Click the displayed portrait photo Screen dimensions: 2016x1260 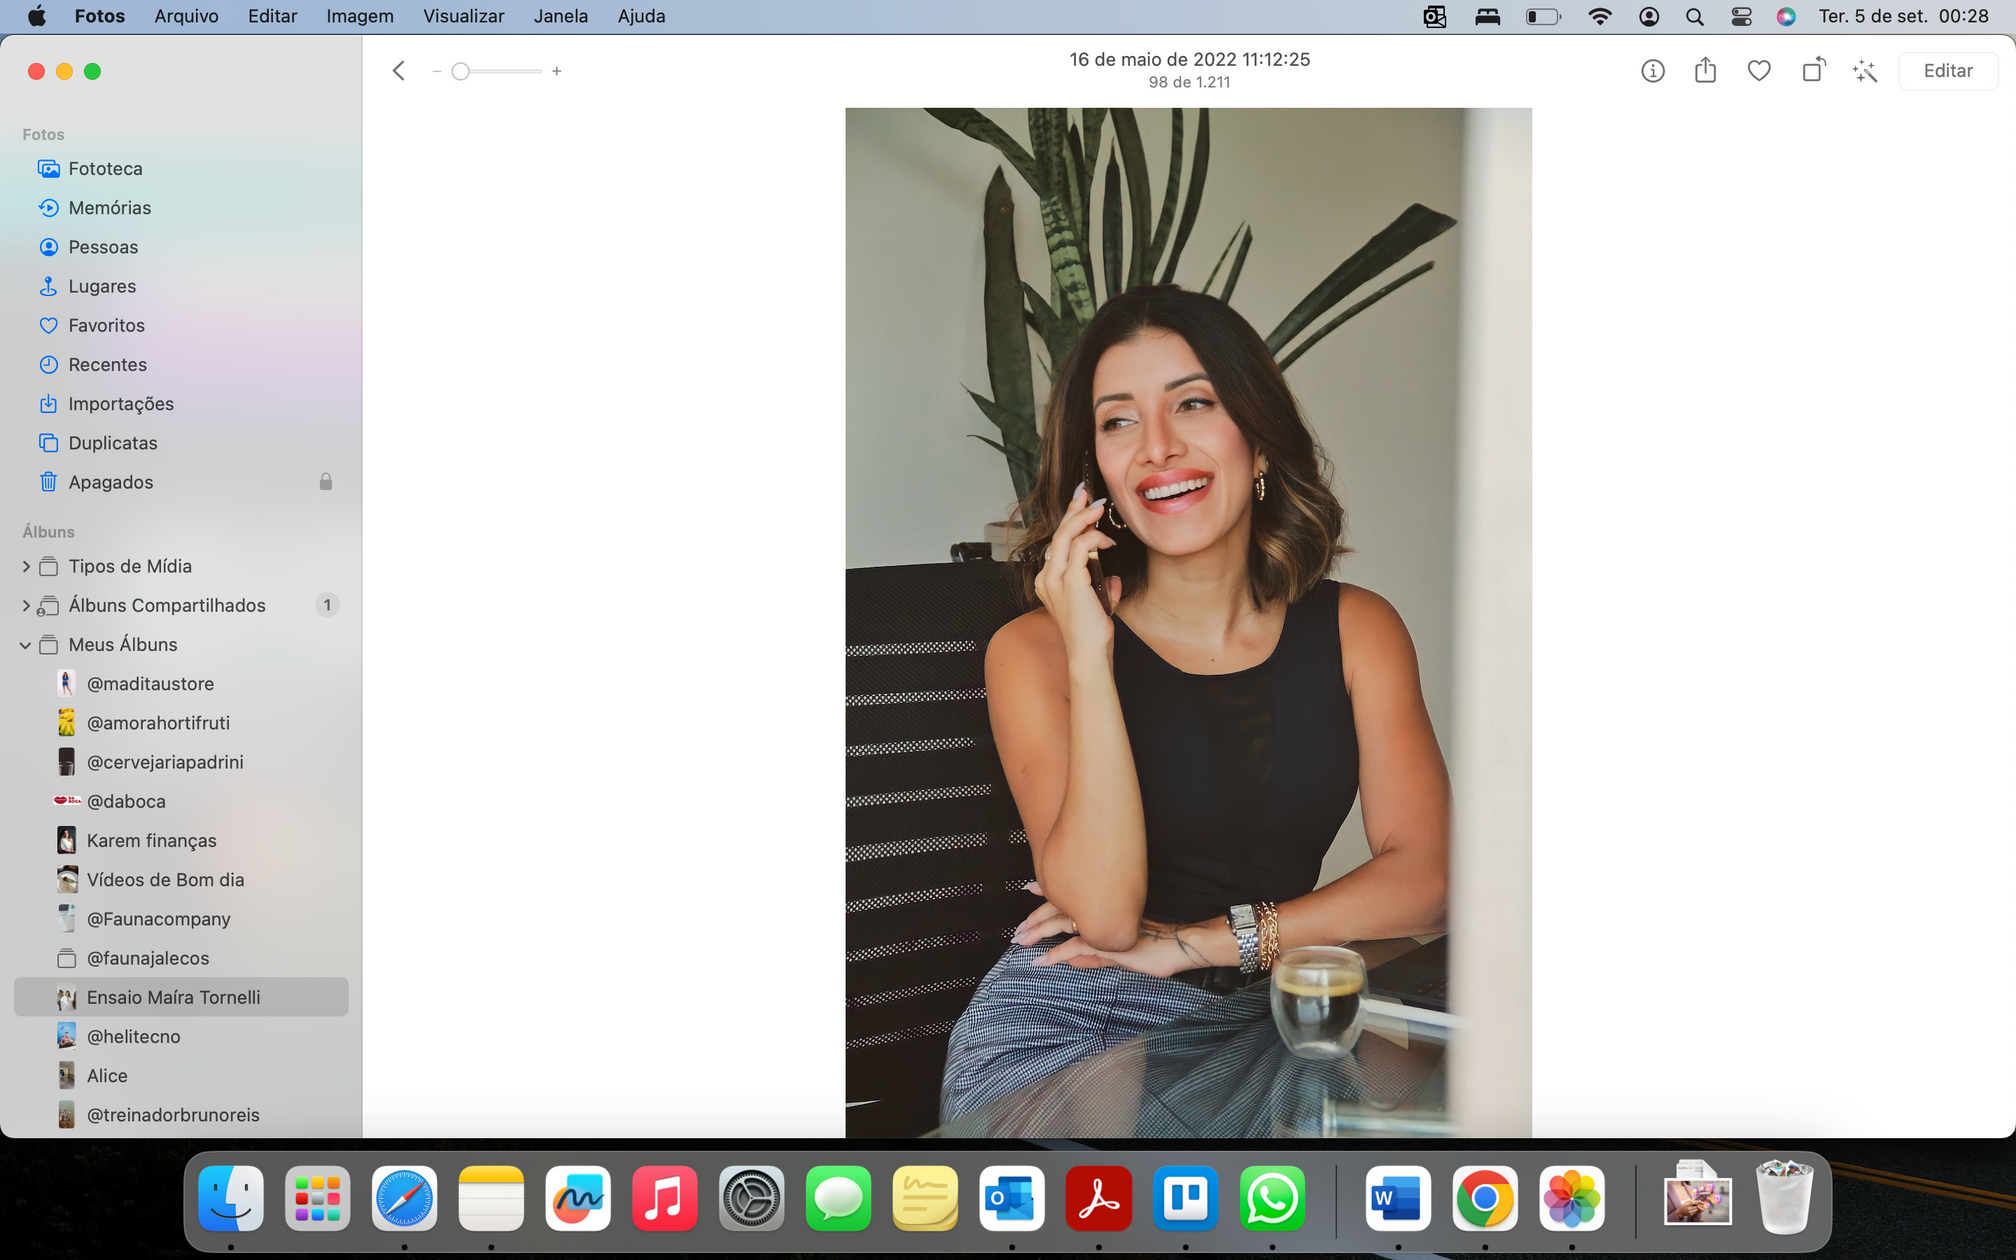[1188, 622]
